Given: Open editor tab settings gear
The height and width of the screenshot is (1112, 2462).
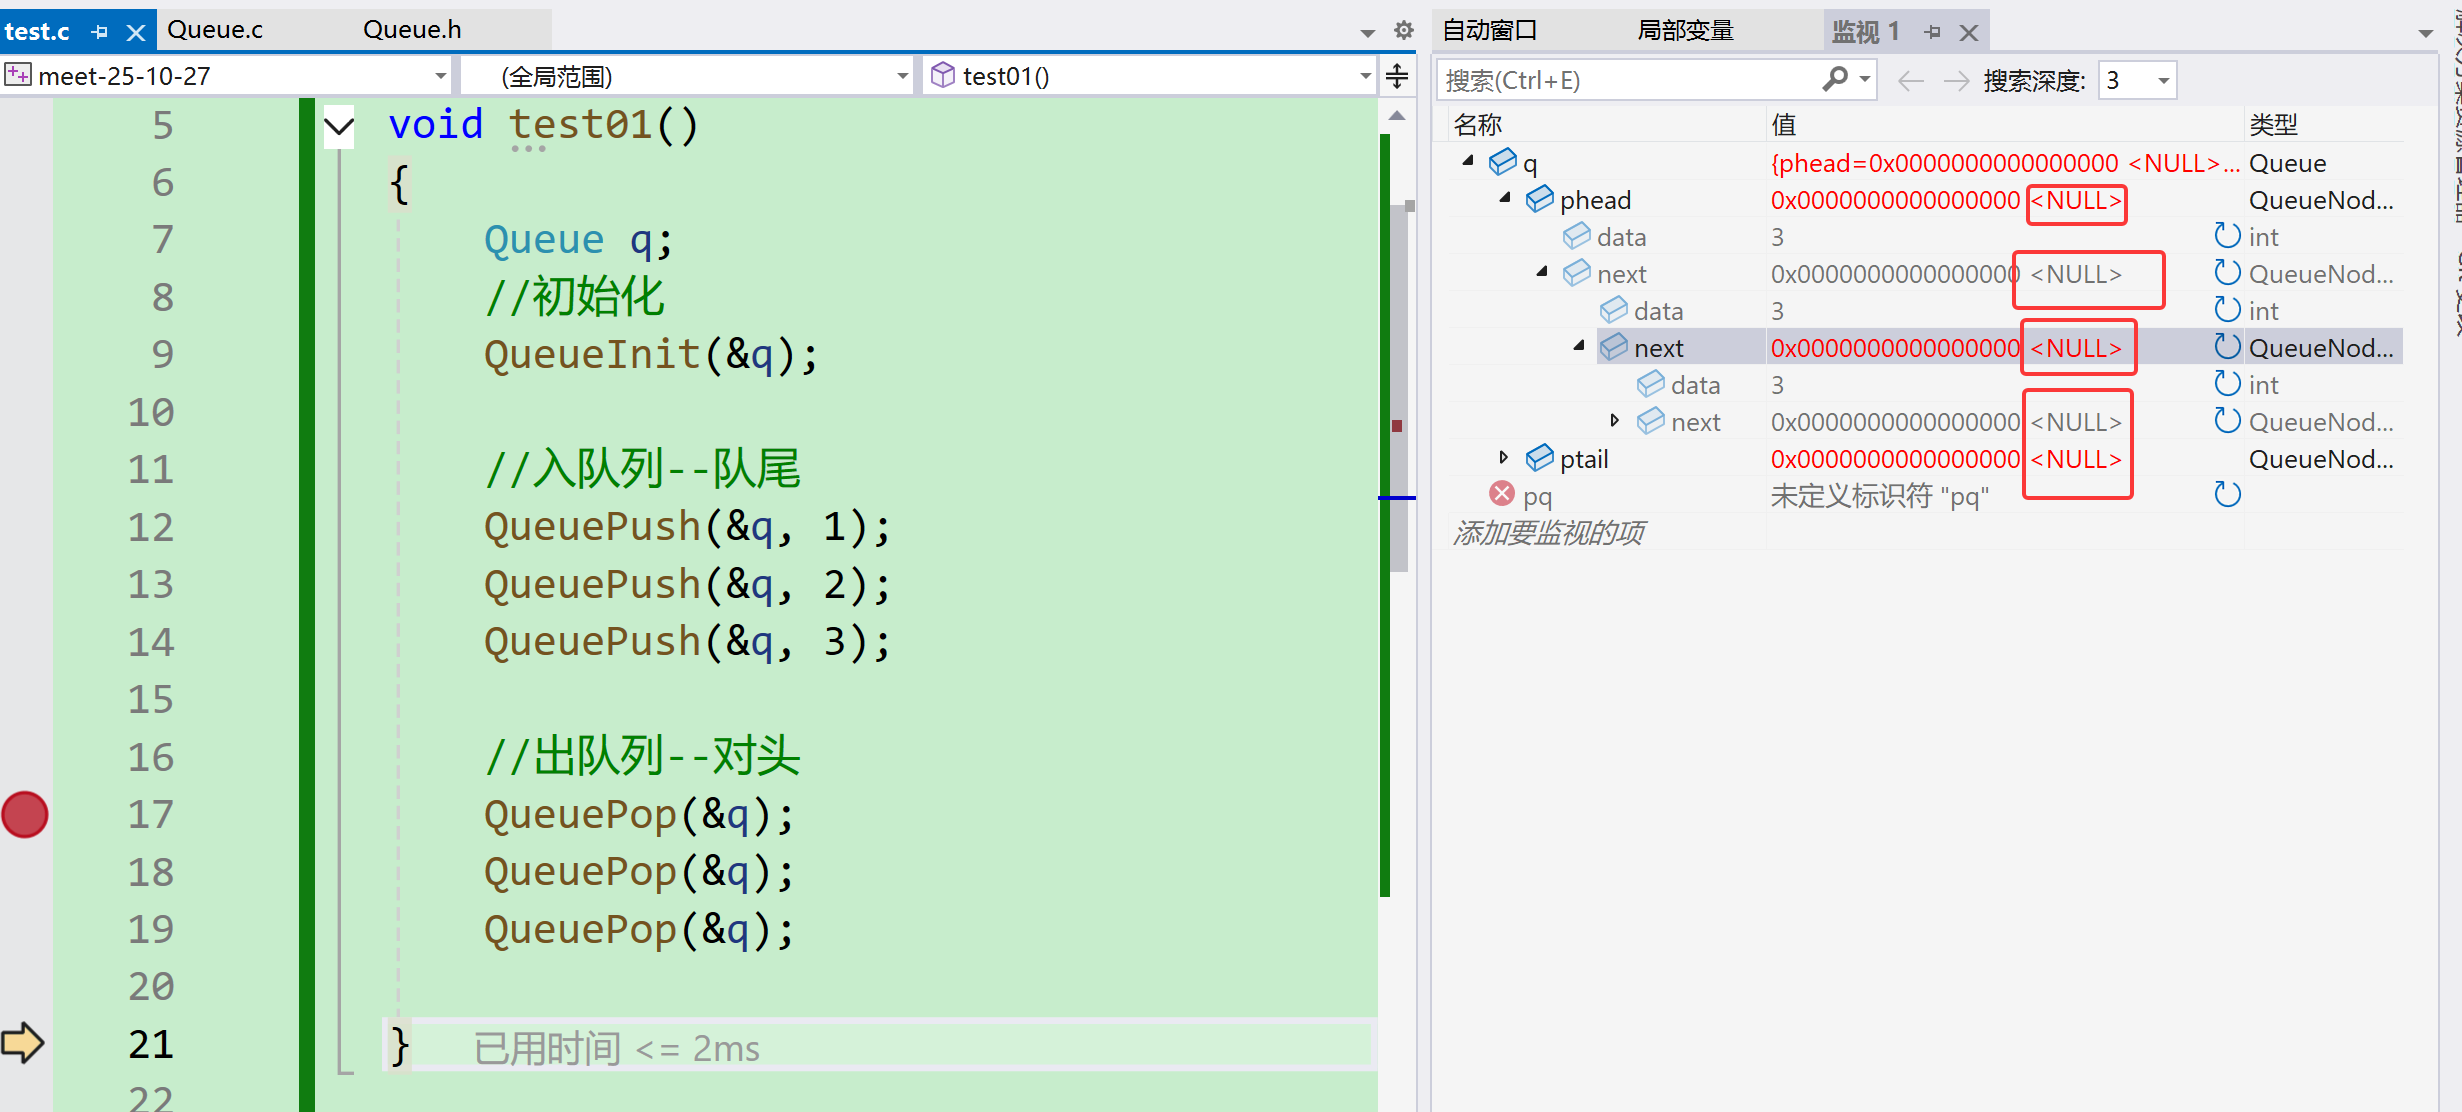Looking at the screenshot, I should pyautogui.click(x=1404, y=30).
